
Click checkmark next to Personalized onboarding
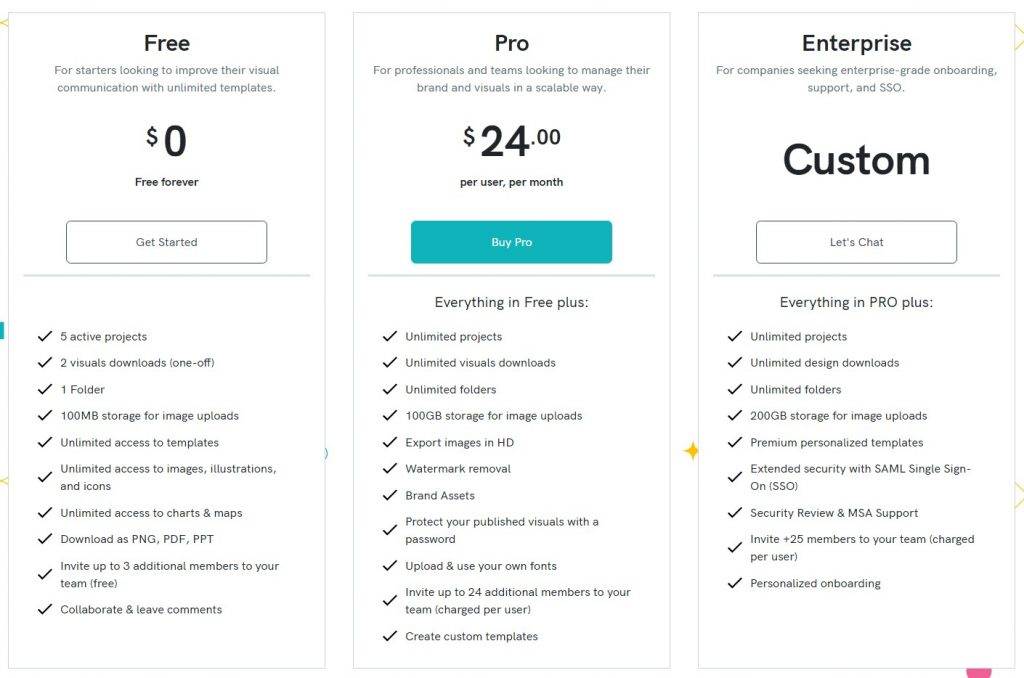tap(734, 583)
